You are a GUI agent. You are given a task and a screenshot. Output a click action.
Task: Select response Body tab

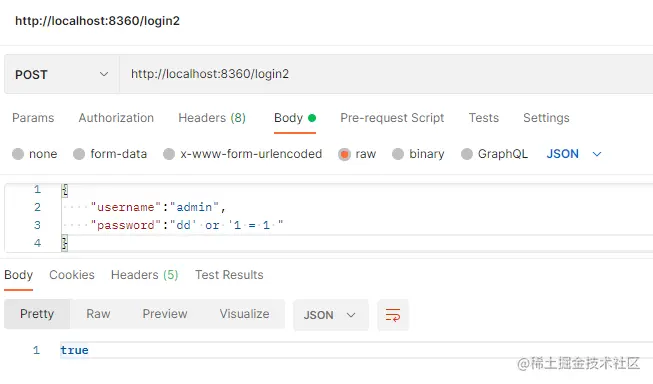coord(18,275)
